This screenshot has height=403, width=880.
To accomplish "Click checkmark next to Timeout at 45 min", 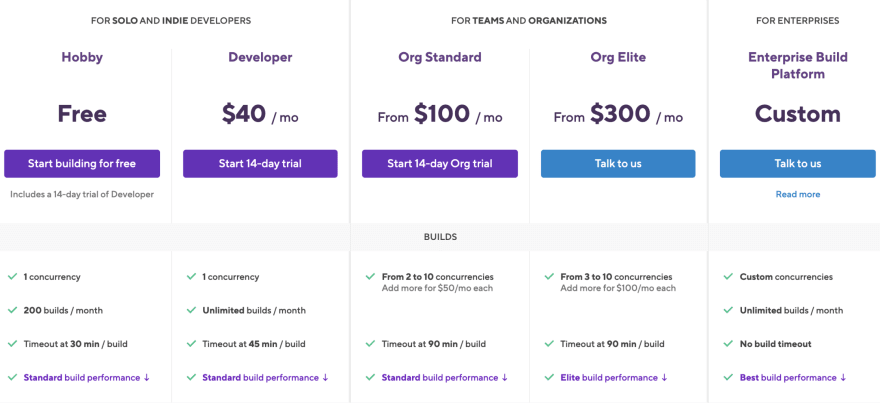I will [x=191, y=344].
